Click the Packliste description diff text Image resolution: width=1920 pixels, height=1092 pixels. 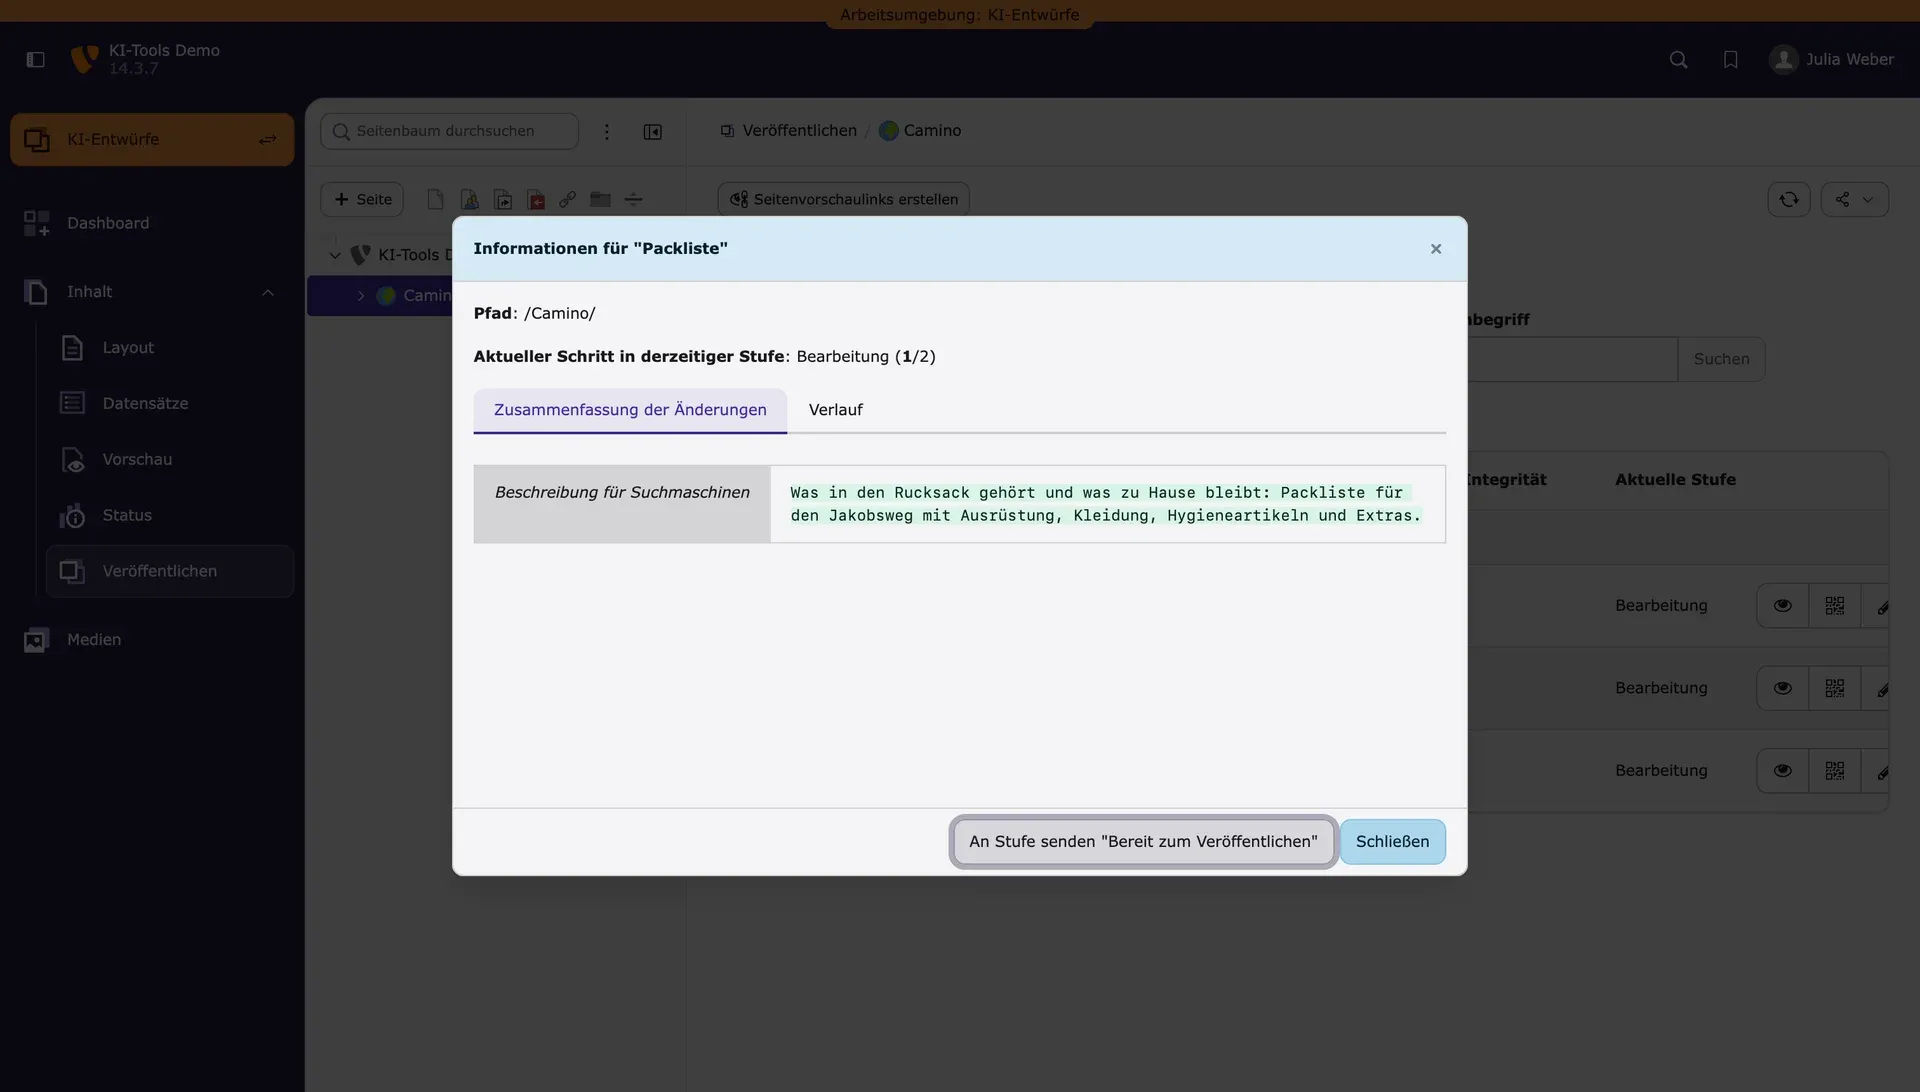click(x=1106, y=504)
